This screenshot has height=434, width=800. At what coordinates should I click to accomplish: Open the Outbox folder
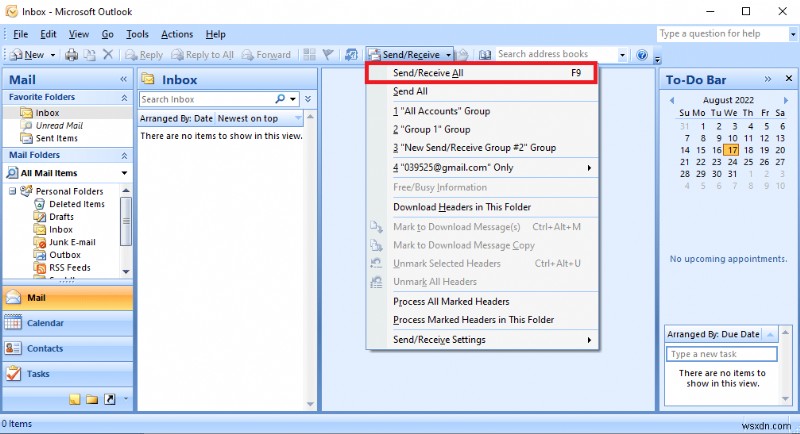(65, 255)
